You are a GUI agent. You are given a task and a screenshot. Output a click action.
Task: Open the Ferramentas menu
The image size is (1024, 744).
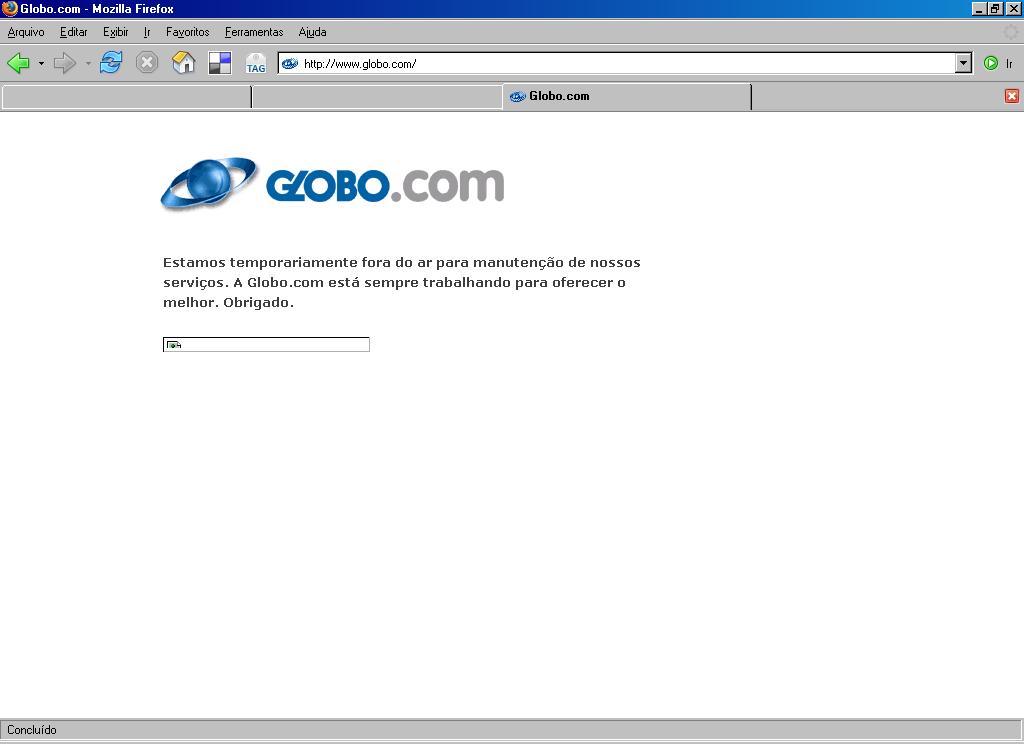(254, 32)
